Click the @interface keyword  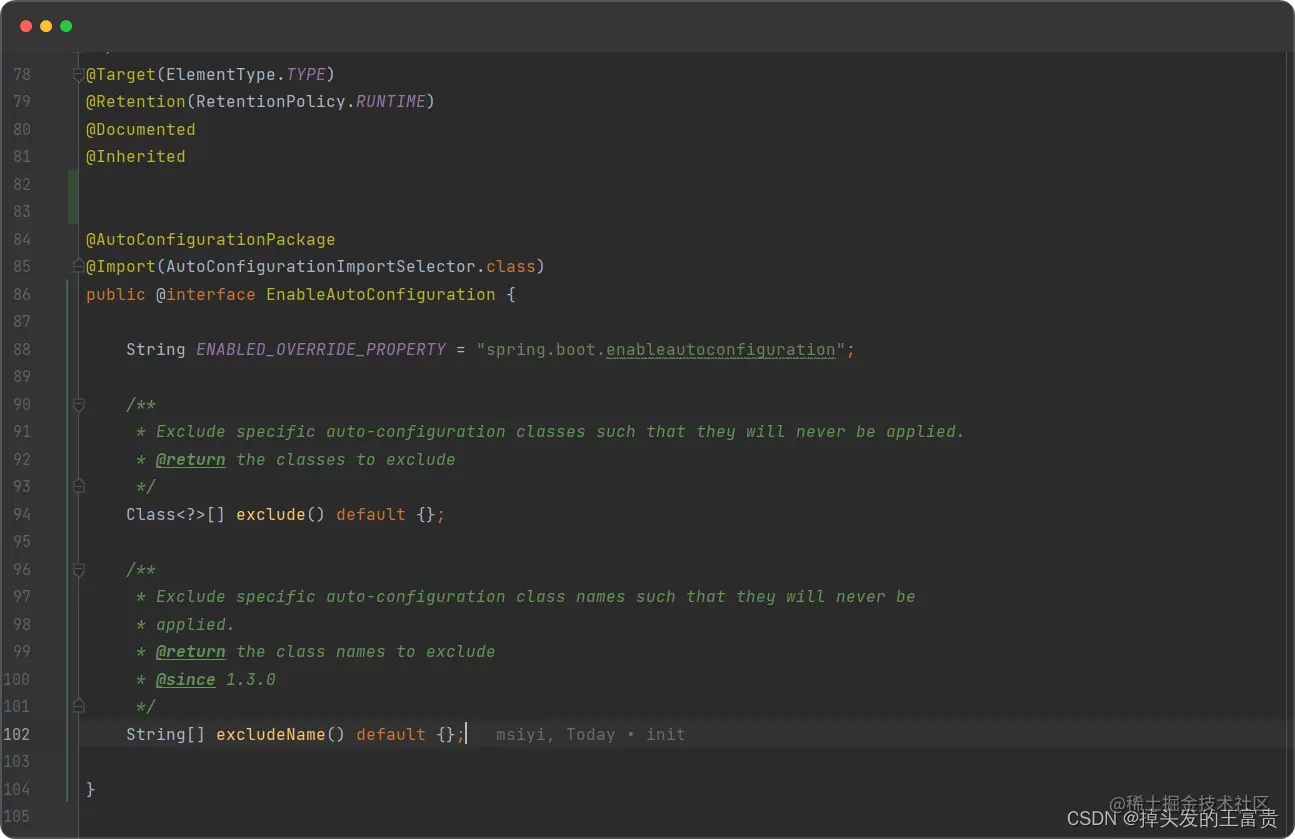(206, 295)
